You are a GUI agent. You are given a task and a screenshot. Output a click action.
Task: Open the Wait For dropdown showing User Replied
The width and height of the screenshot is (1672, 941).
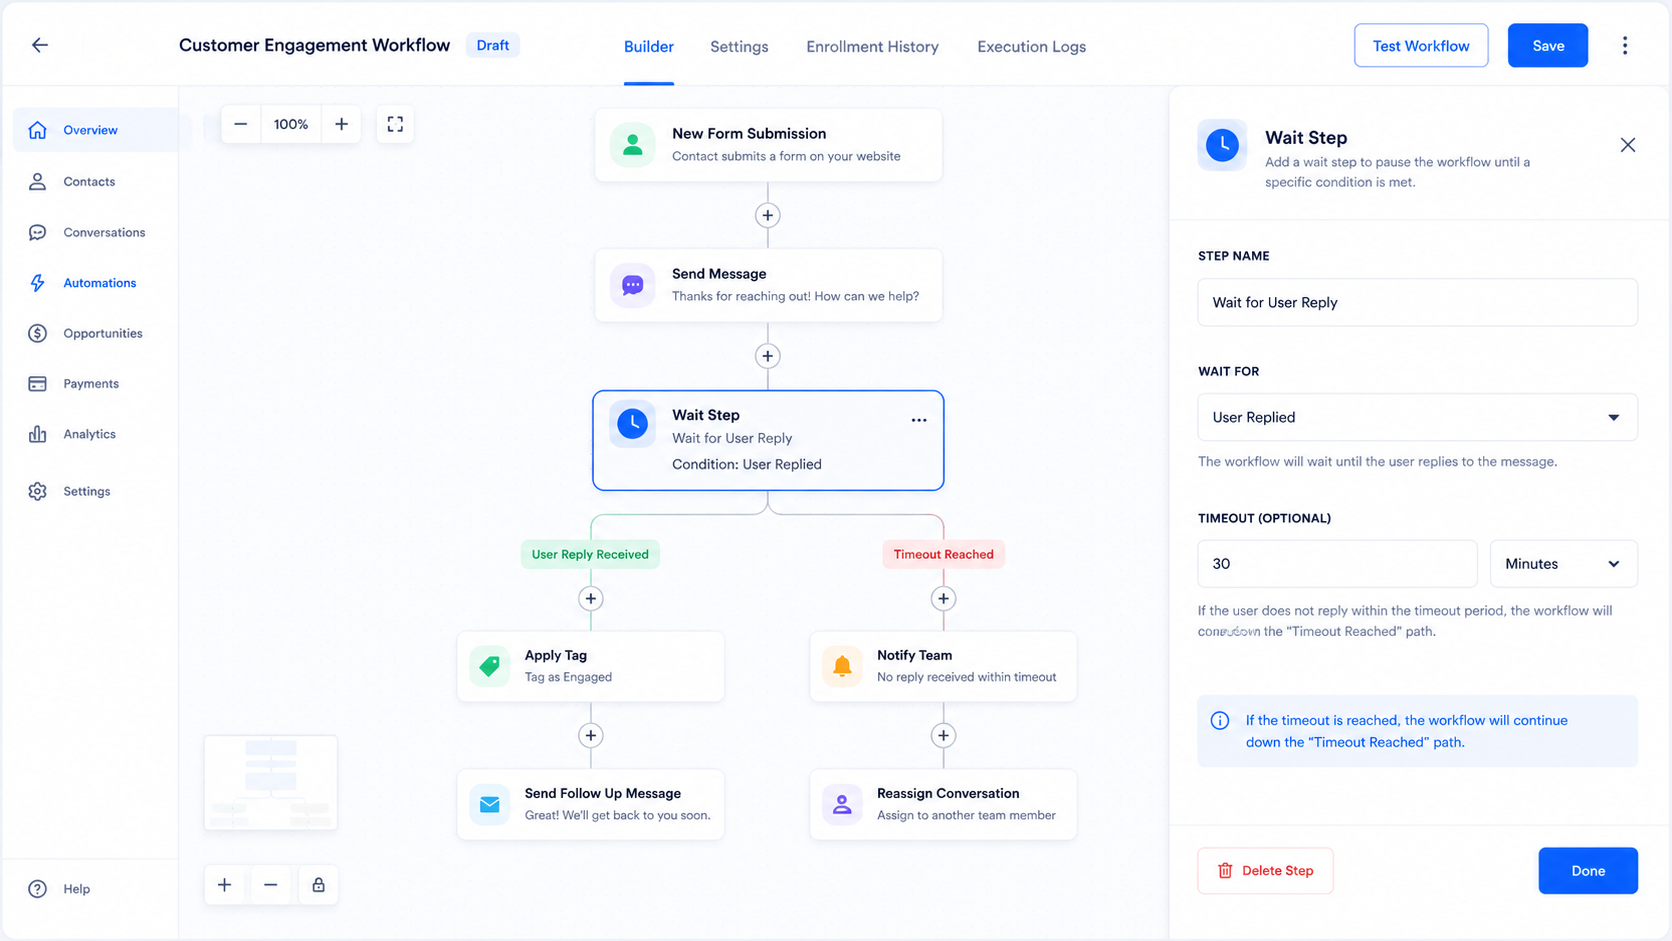tap(1417, 417)
